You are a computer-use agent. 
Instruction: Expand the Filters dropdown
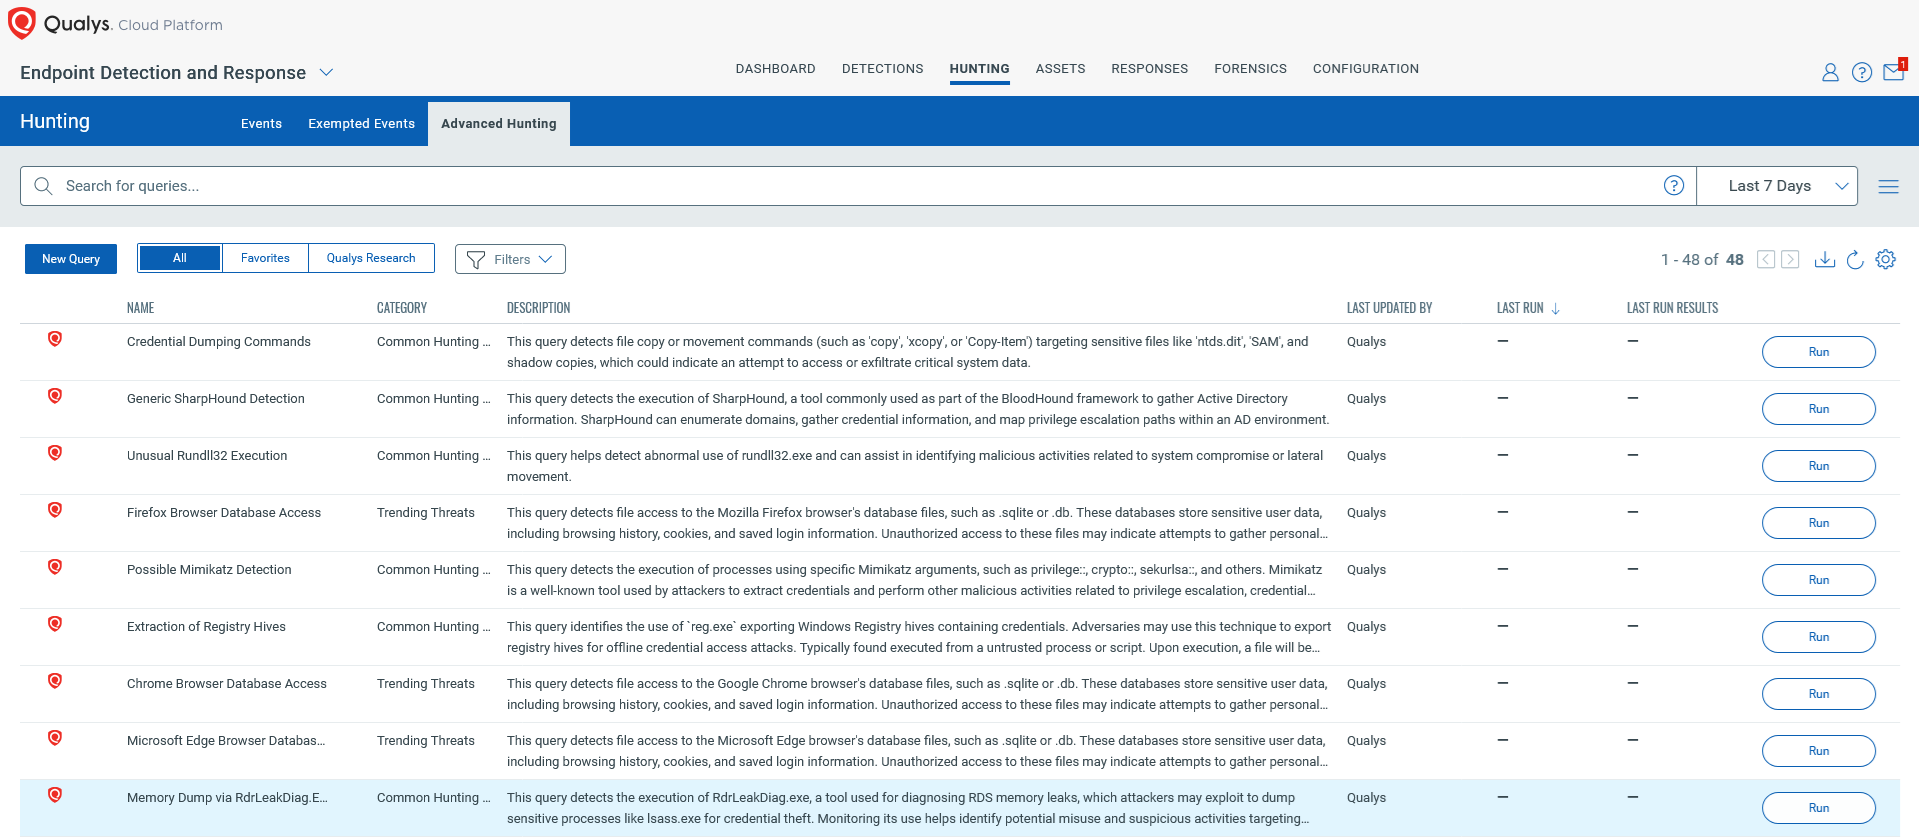pos(510,259)
